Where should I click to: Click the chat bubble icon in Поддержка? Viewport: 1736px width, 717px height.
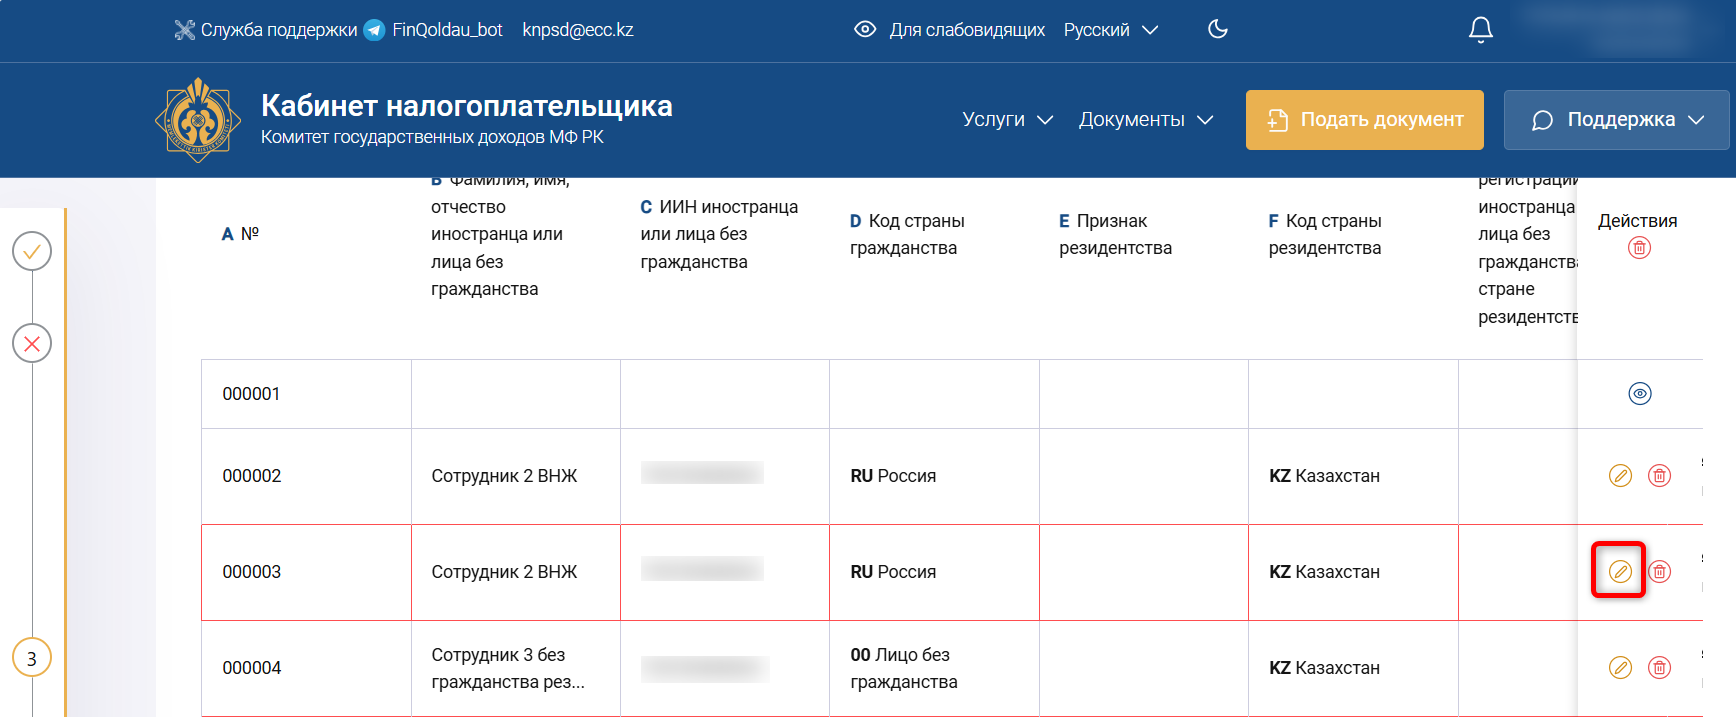[x=1542, y=120]
